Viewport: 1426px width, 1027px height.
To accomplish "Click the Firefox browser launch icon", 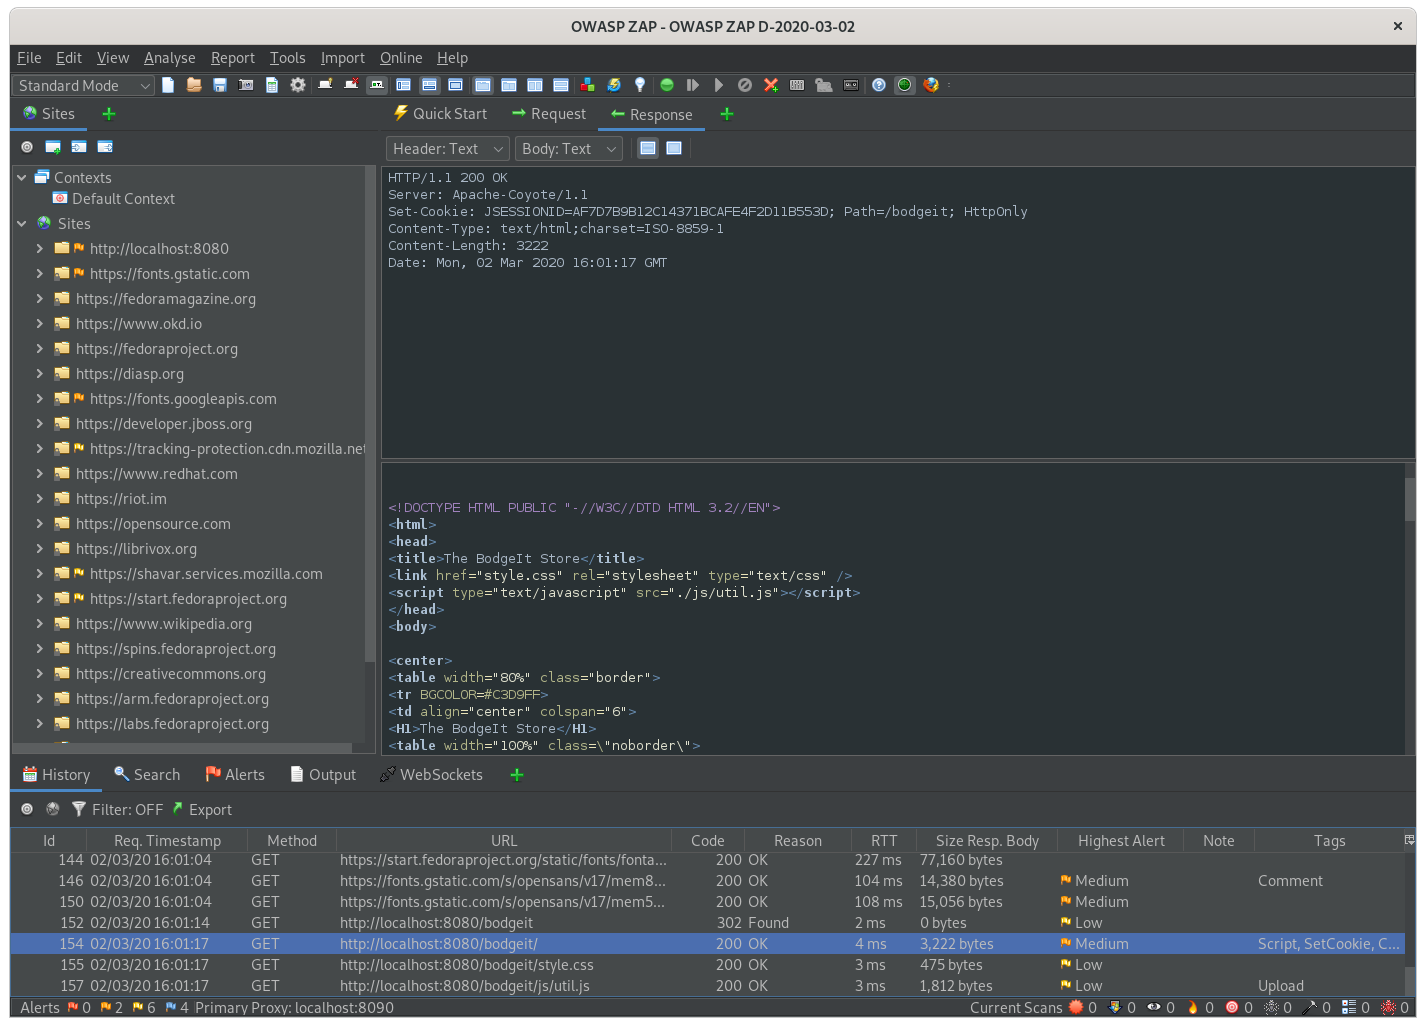I will click(931, 85).
